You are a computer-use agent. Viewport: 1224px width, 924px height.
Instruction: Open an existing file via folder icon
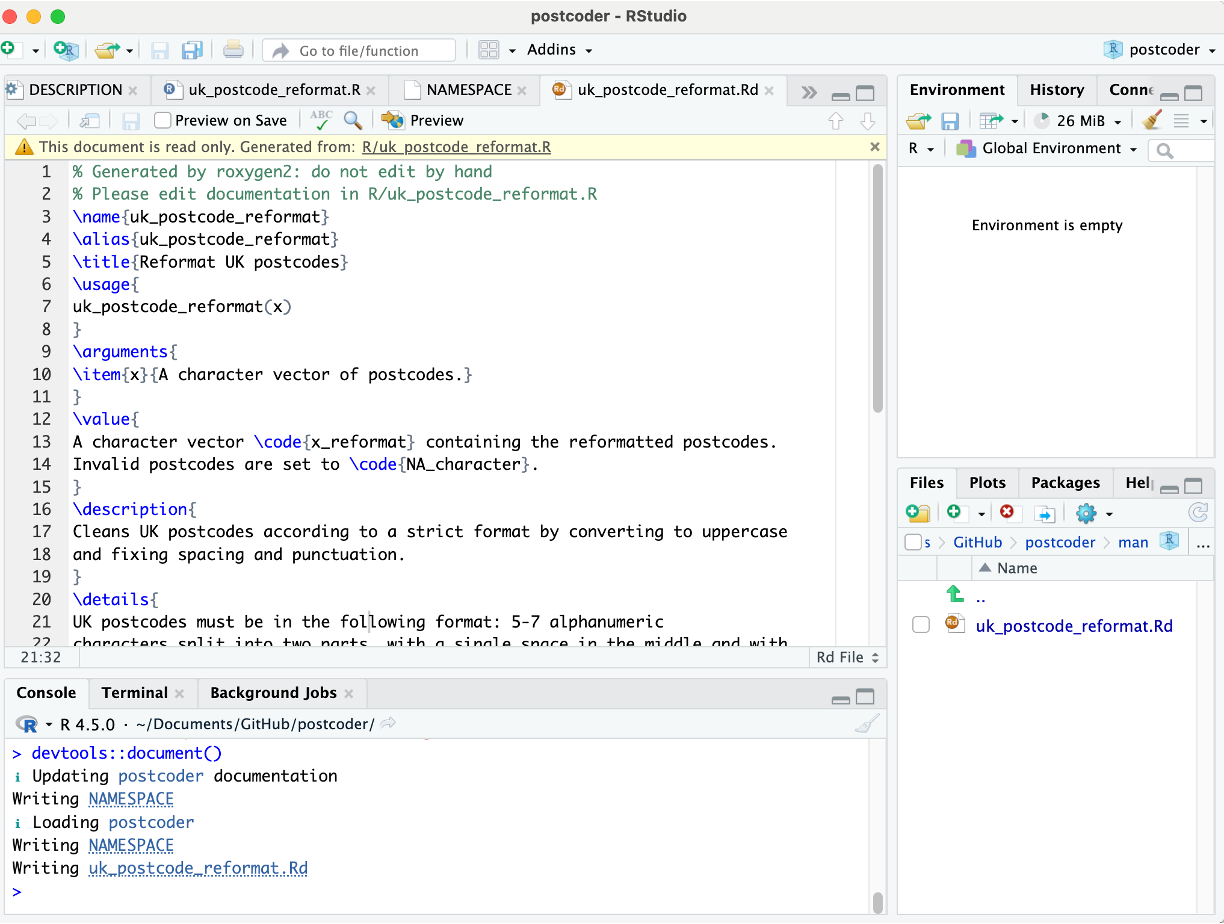click(x=106, y=50)
